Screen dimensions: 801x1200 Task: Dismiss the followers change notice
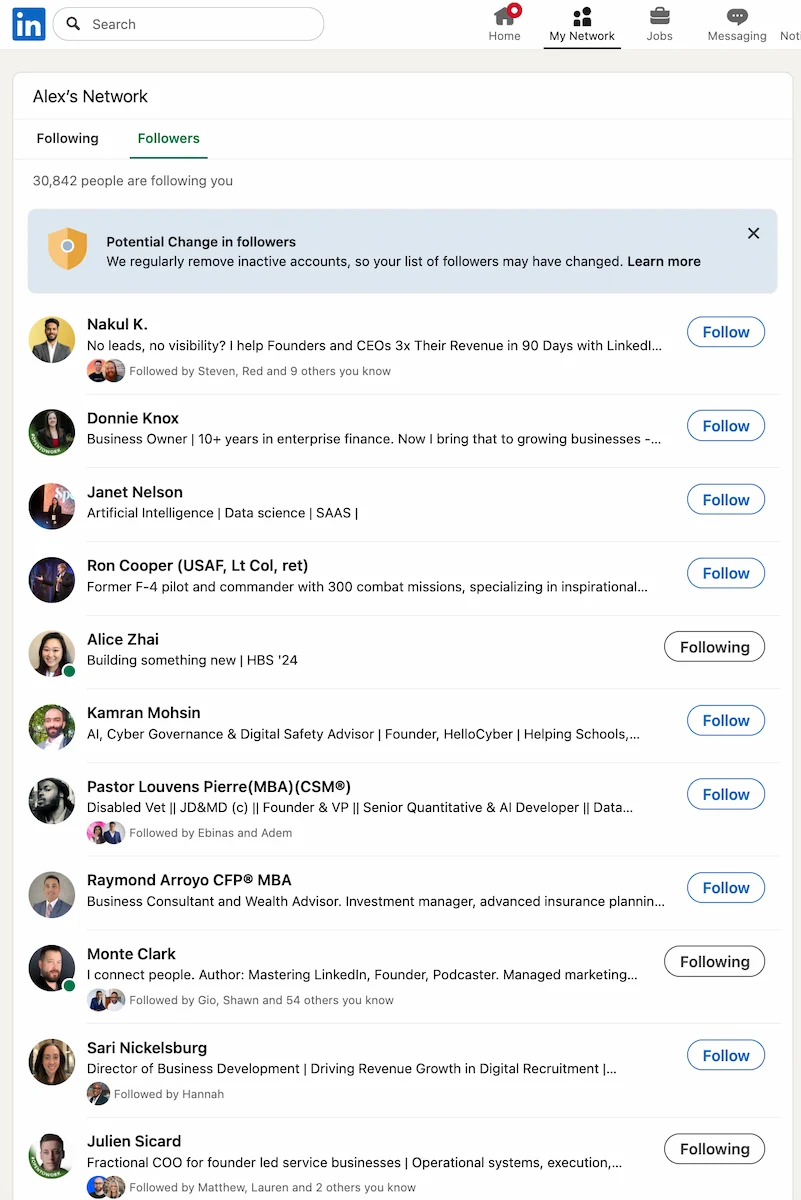coord(753,233)
